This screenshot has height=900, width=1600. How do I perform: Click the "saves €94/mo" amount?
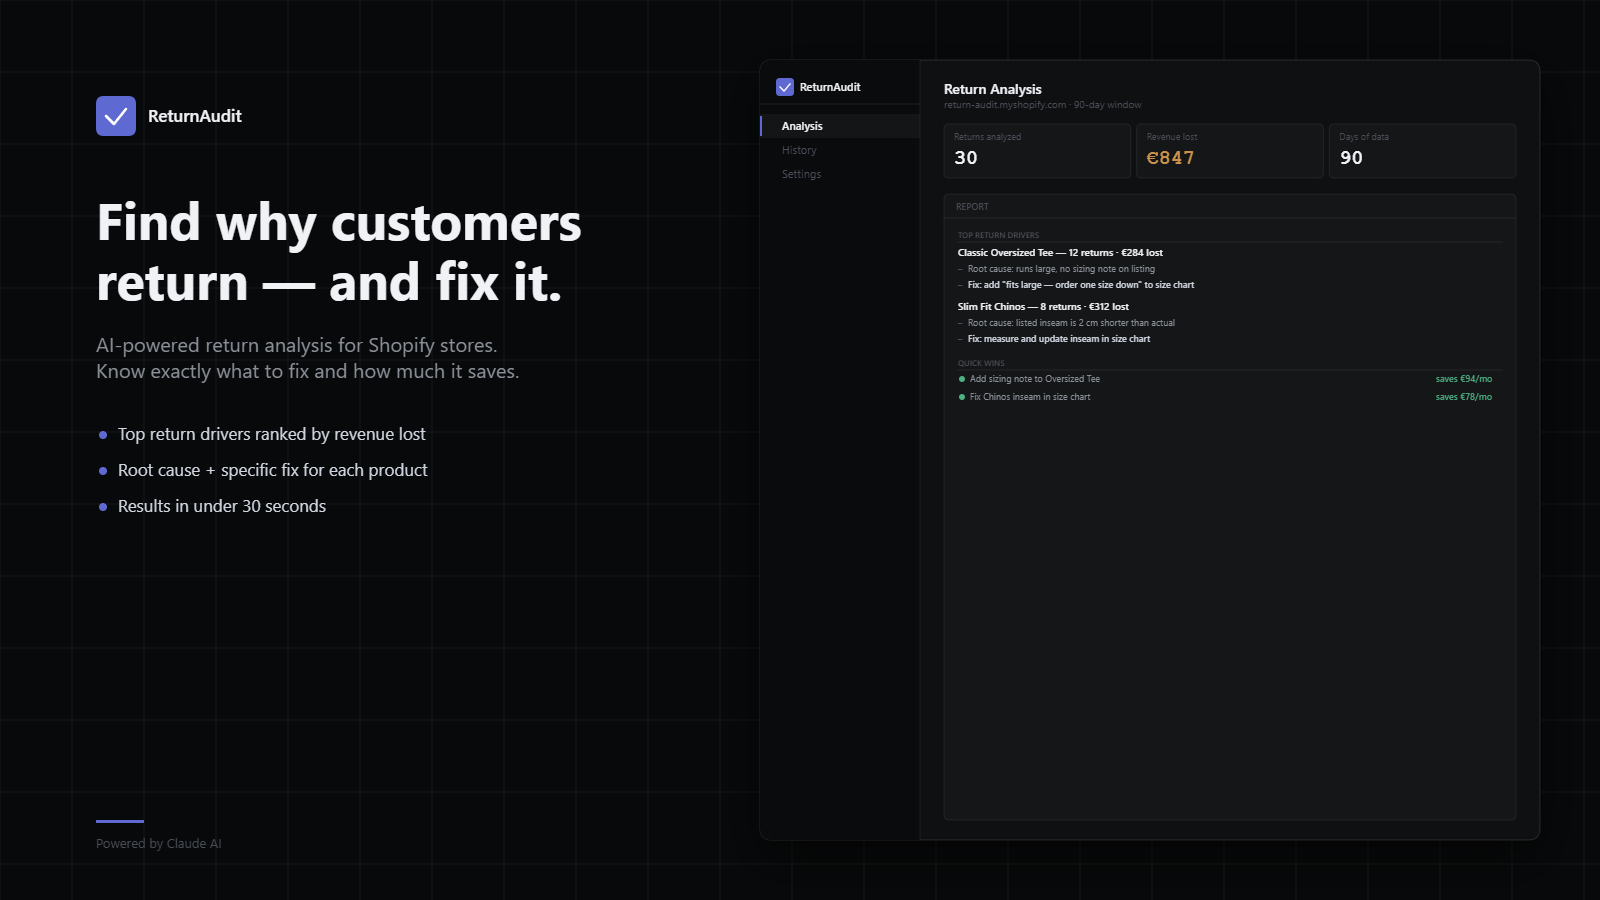1464,379
